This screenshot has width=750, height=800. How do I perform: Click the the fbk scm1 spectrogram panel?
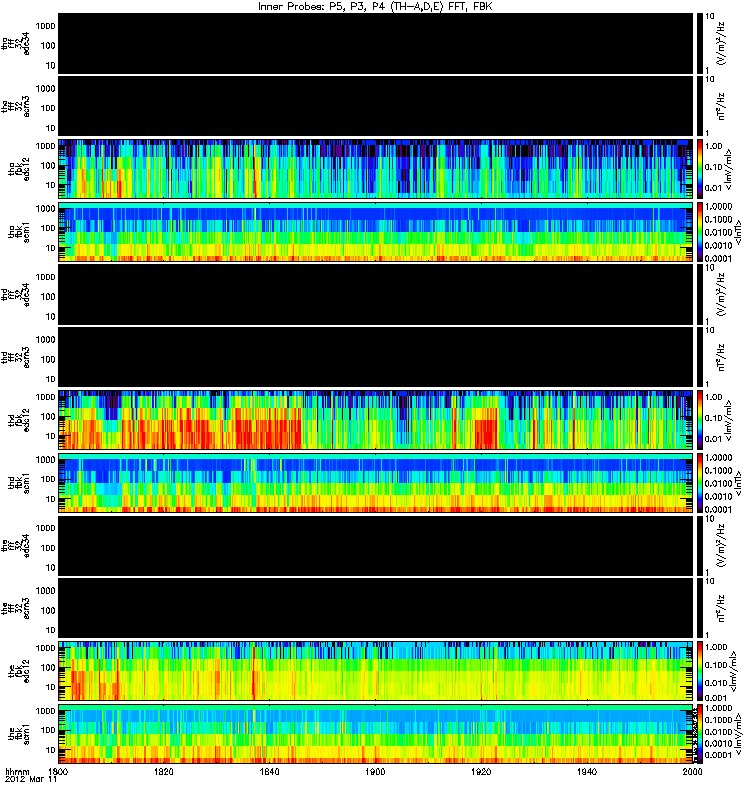click(x=376, y=734)
